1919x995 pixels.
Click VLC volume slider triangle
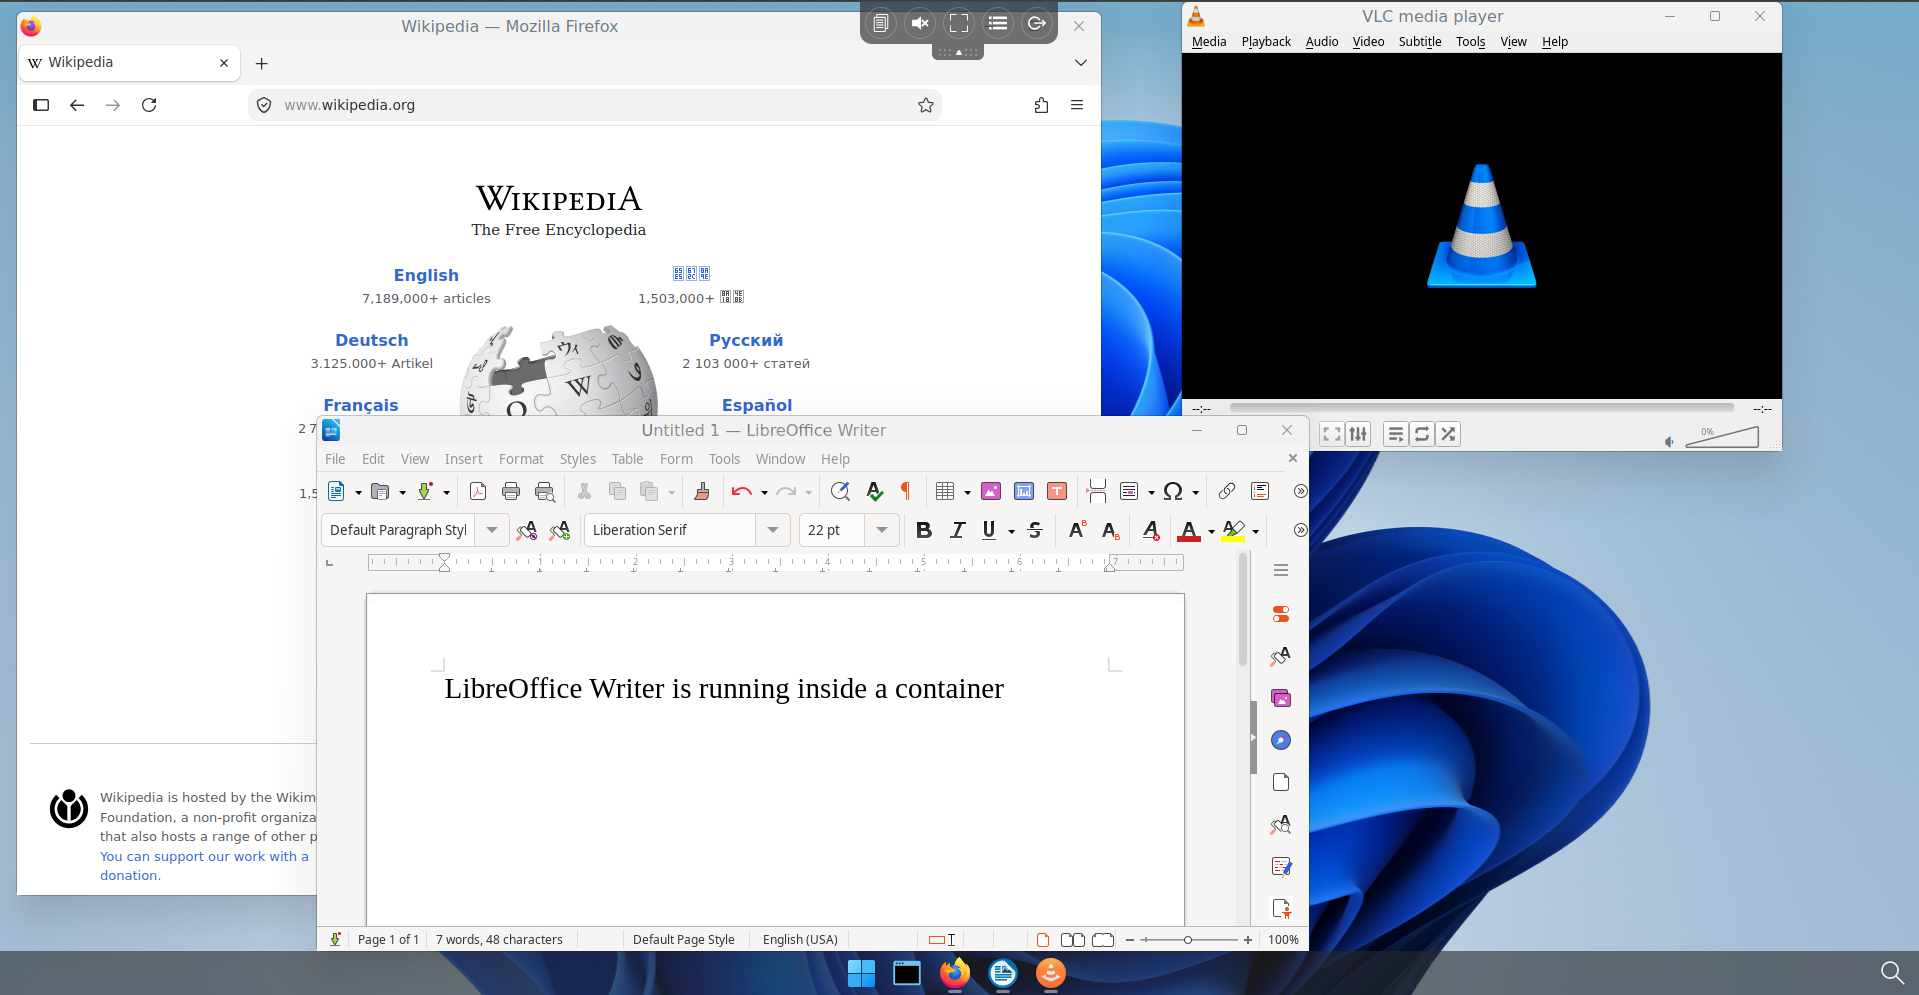(1722, 437)
